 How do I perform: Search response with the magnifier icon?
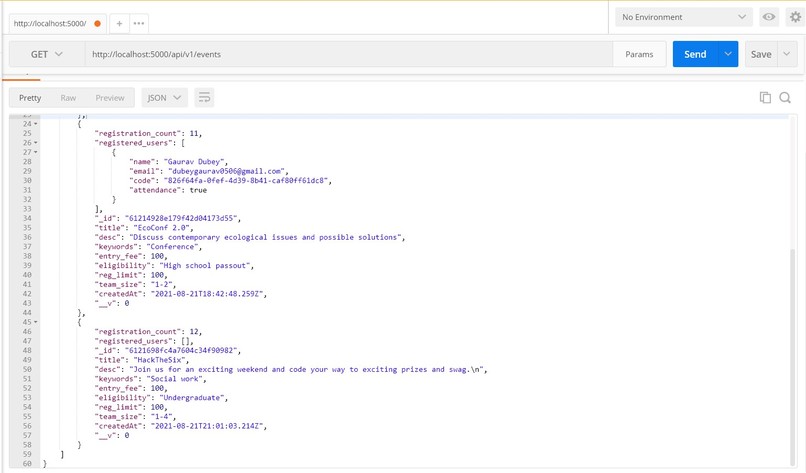[785, 98]
